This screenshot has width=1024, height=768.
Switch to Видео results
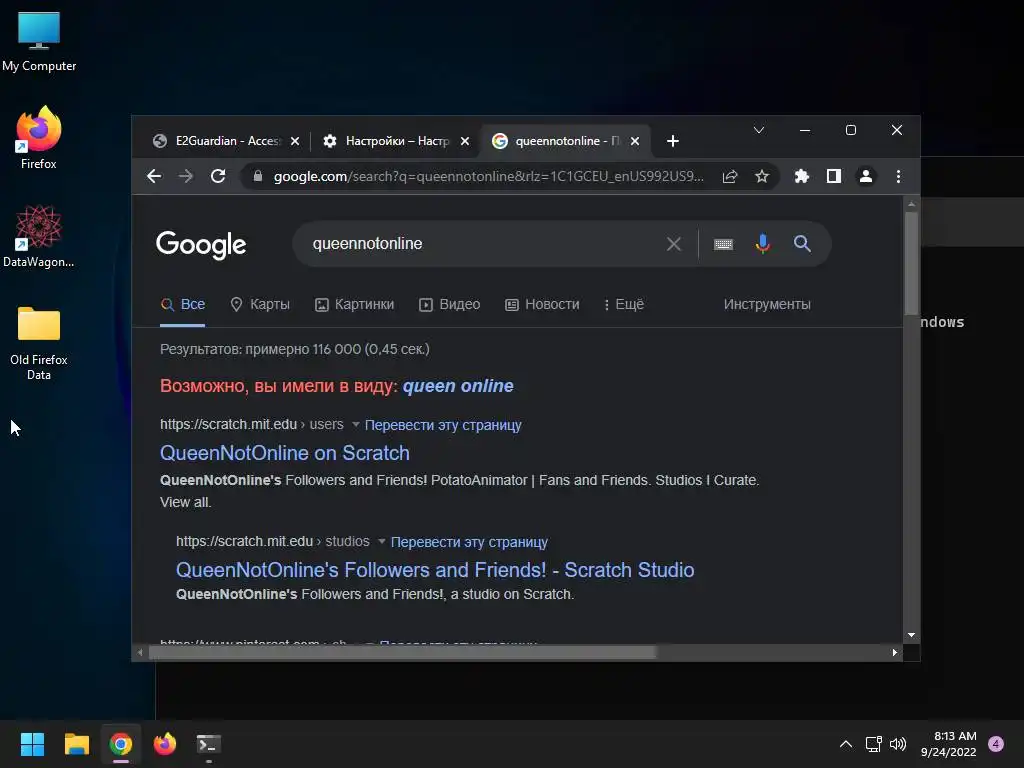[450, 304]
